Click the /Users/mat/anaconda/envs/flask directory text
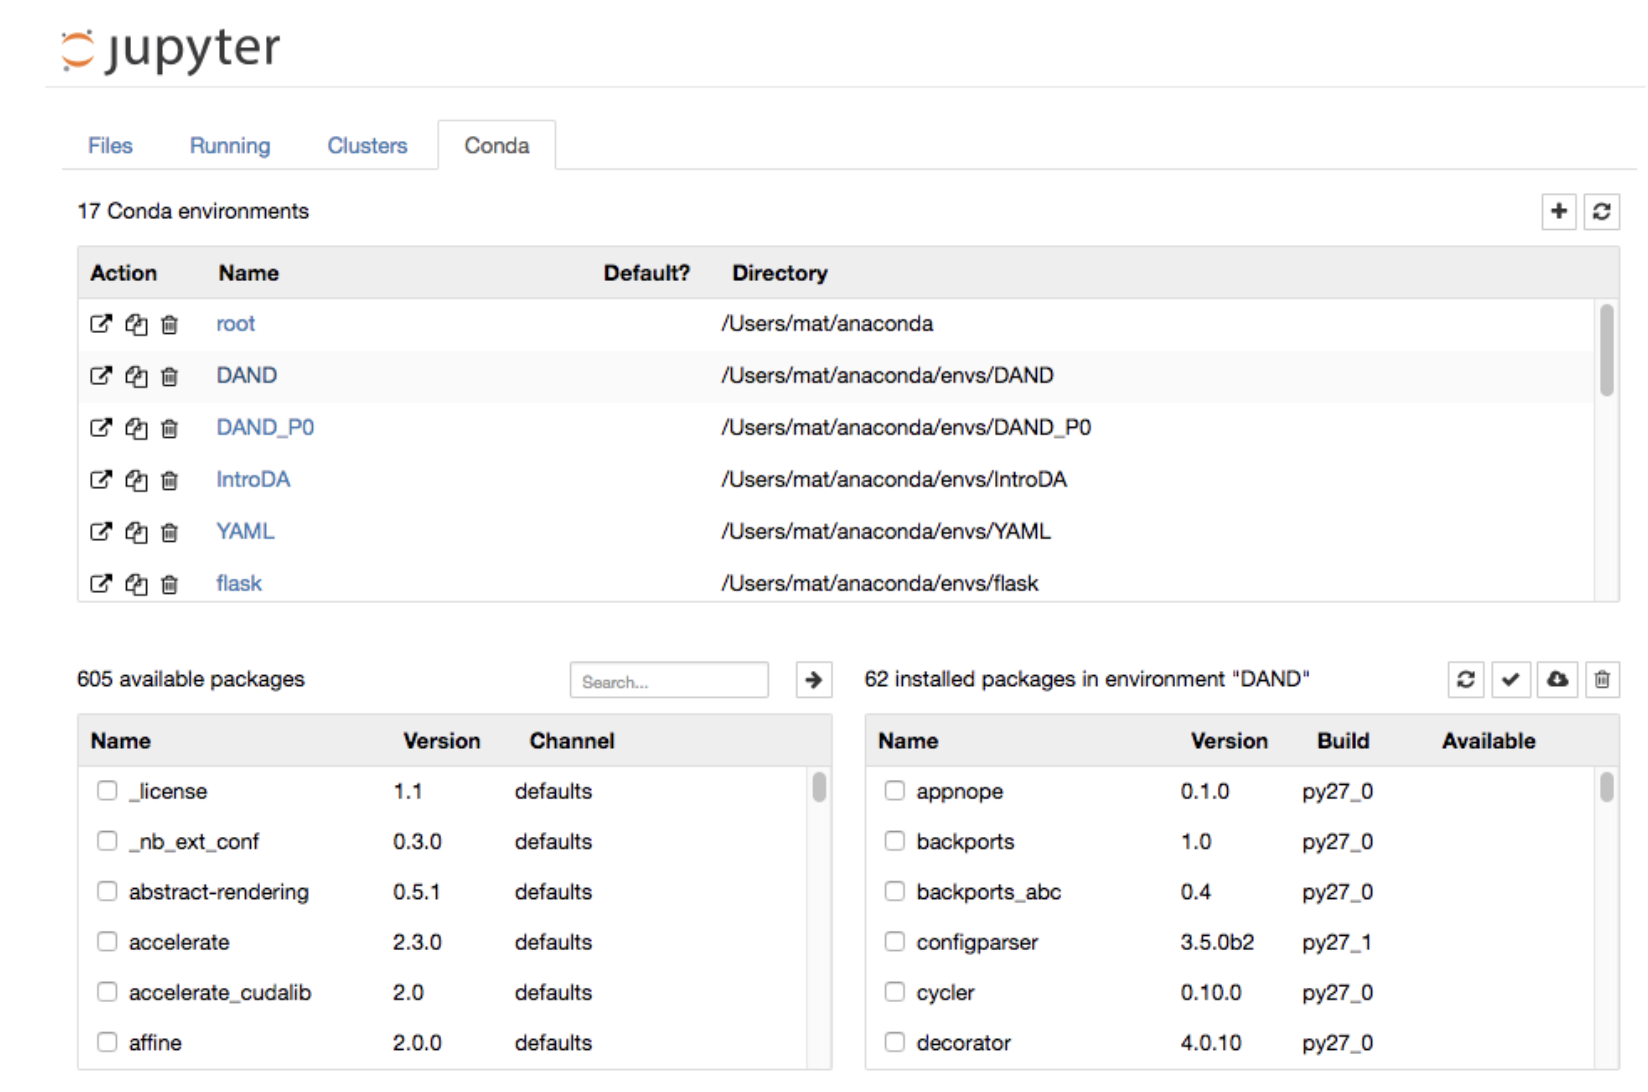Image resolution: width=1648 pixels, height=1092 pixels. tap(880, 584)
